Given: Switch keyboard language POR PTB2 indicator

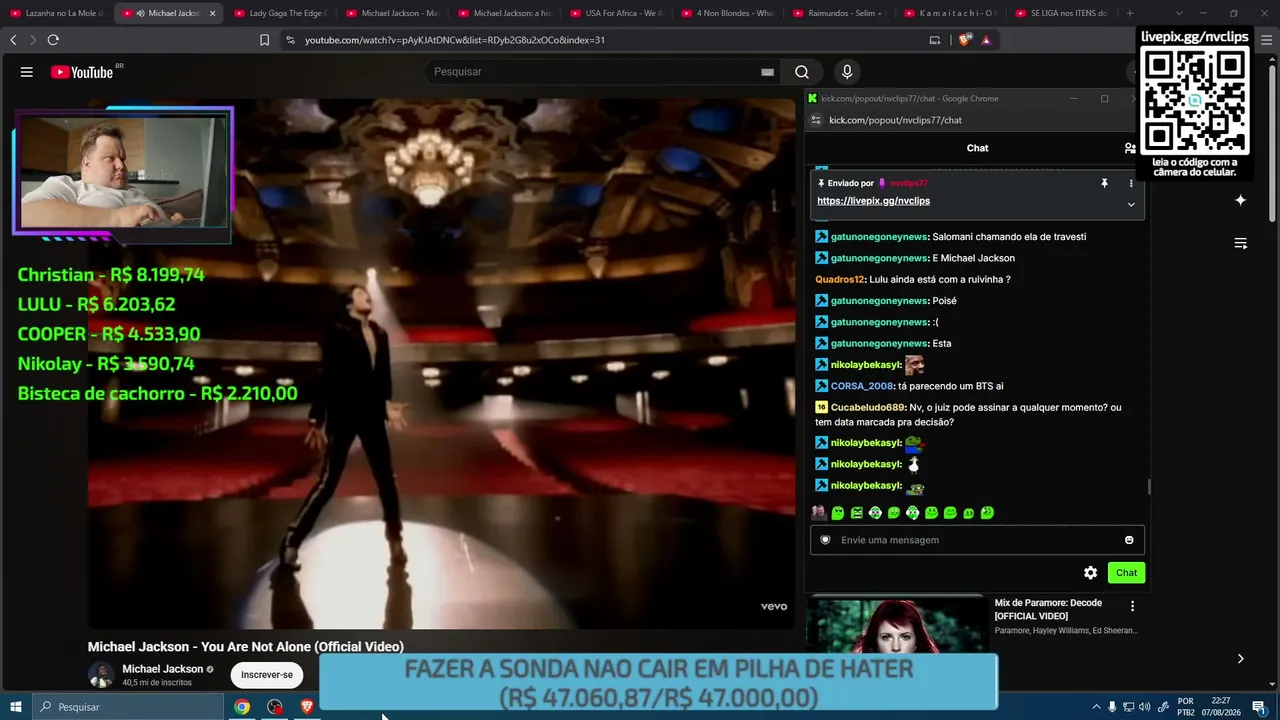Looking at the screenshot, I should pyautogui.click(x=1186, y=707).
